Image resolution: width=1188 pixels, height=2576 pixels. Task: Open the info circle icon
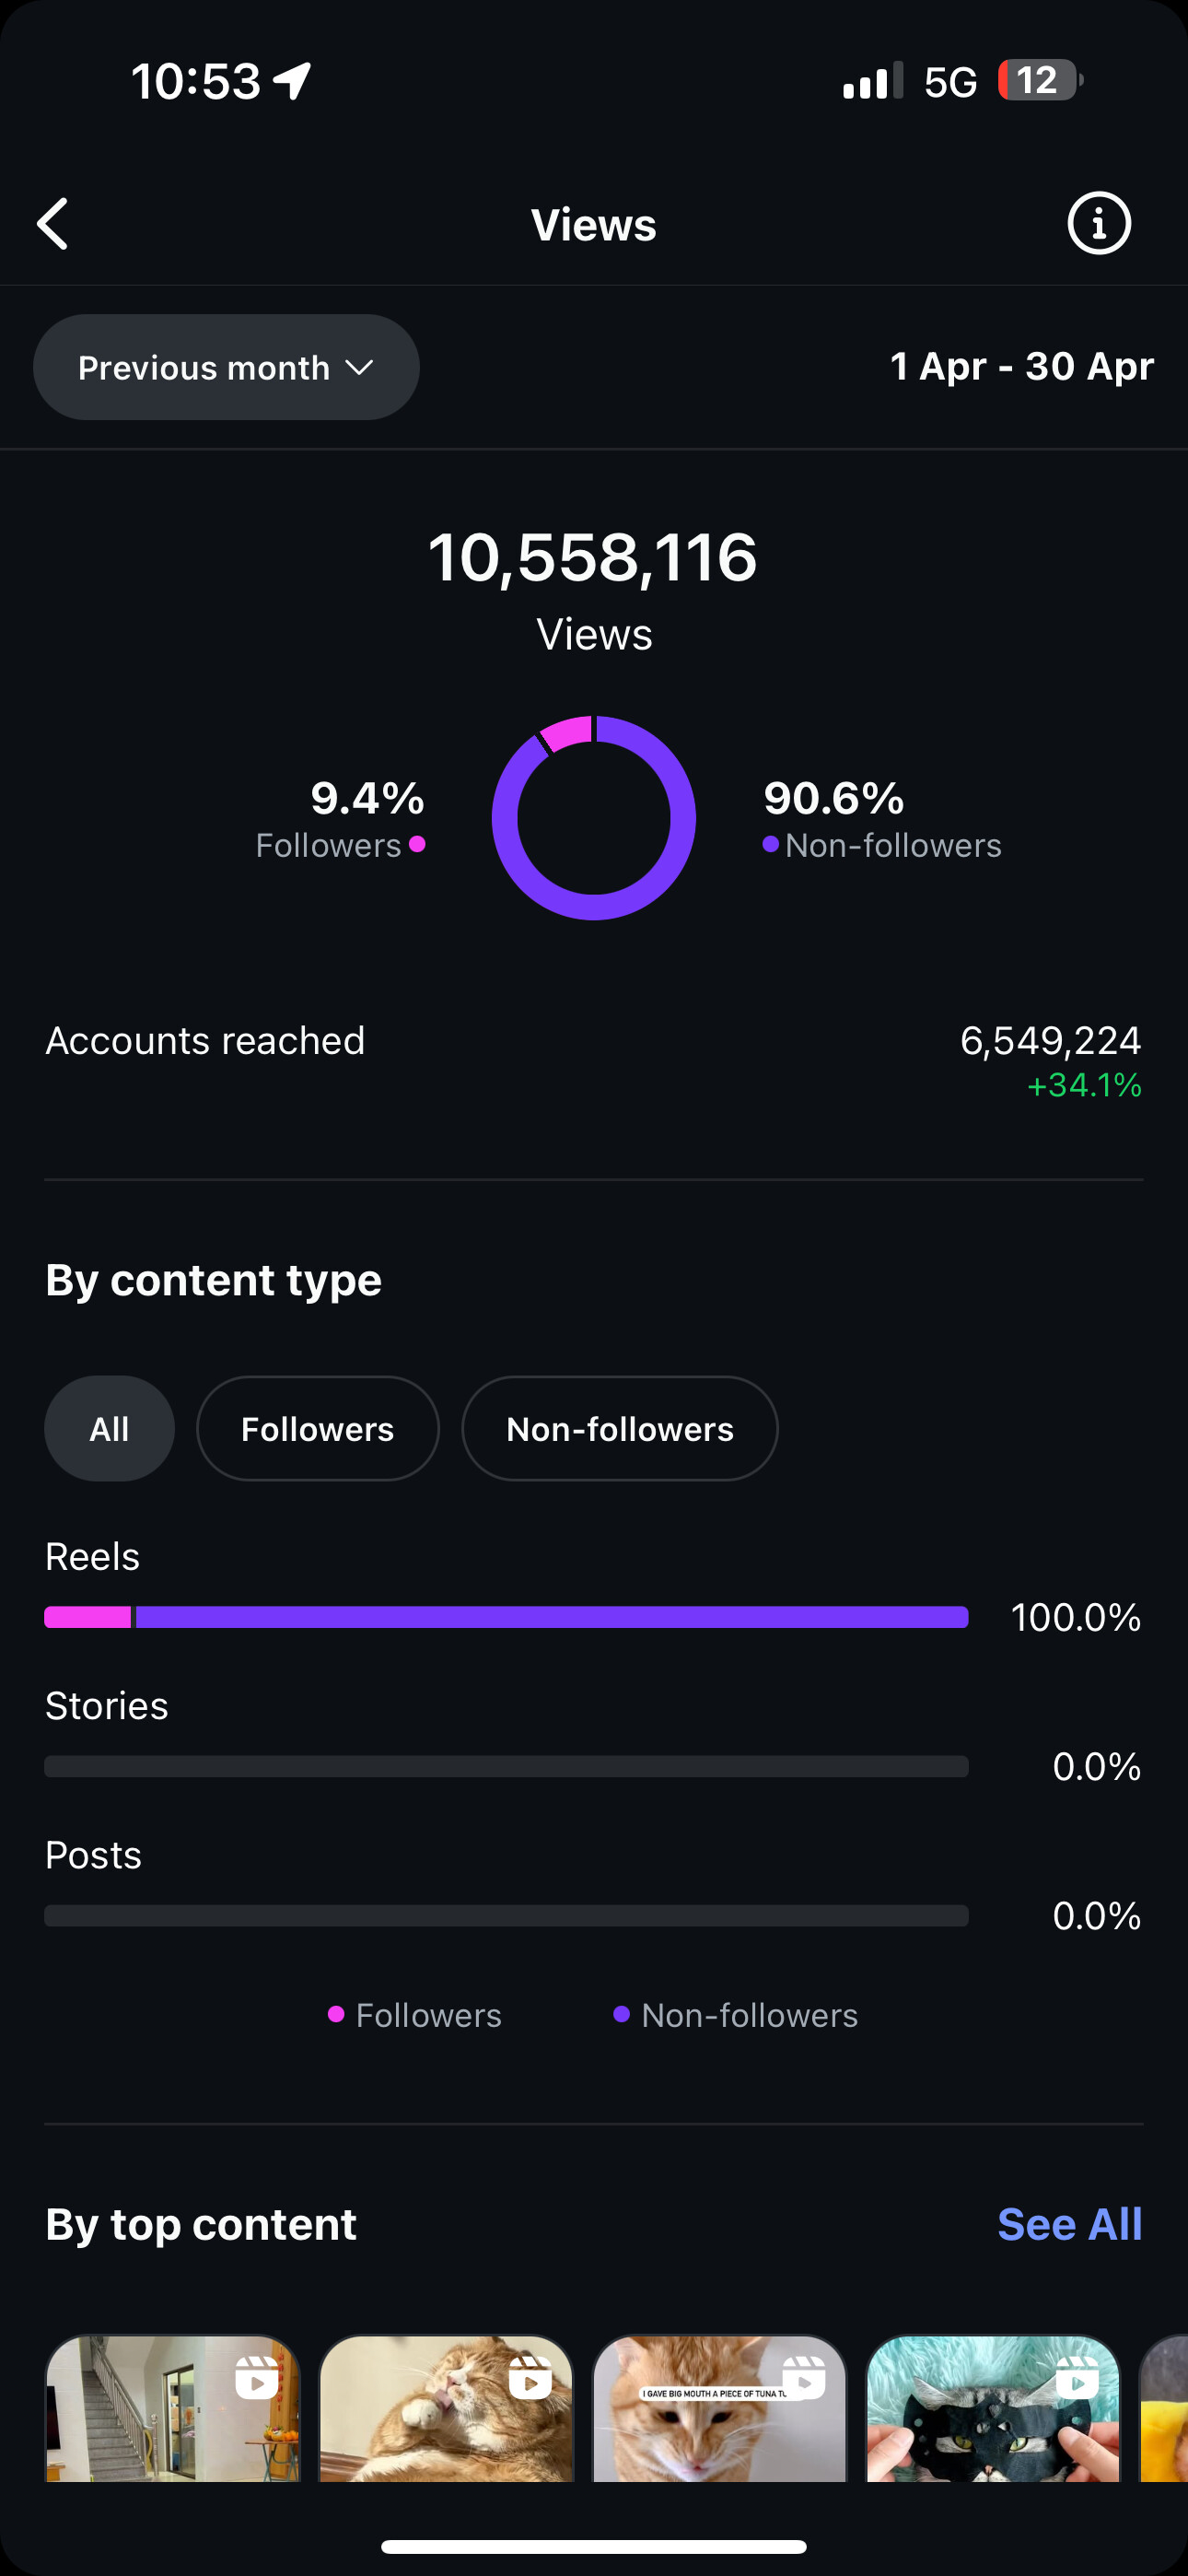(1098, 223)
